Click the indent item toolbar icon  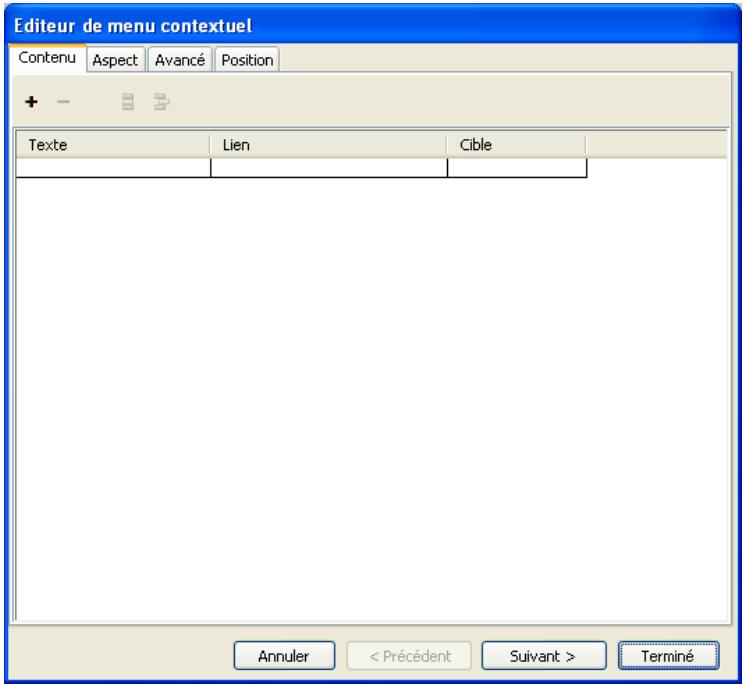pos(162,102)
